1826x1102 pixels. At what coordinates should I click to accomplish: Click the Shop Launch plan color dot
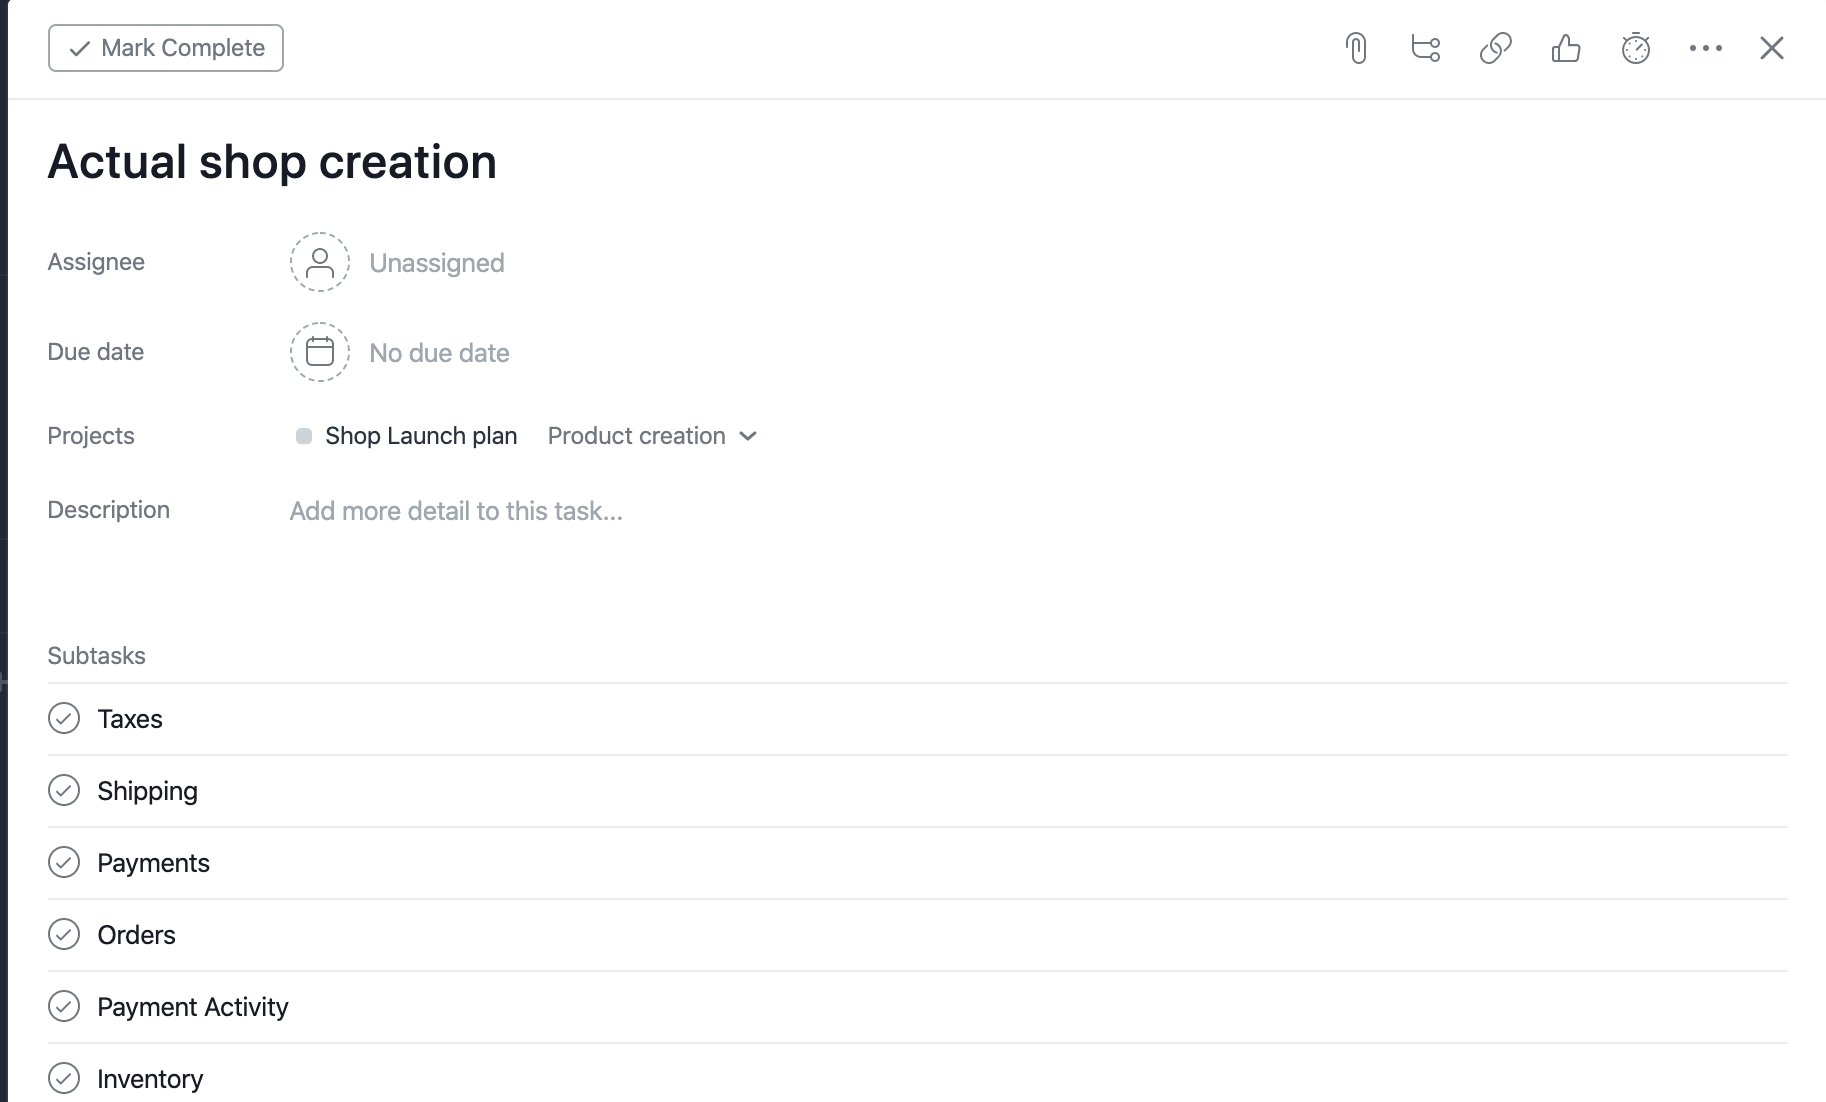[x=304, y=436]
